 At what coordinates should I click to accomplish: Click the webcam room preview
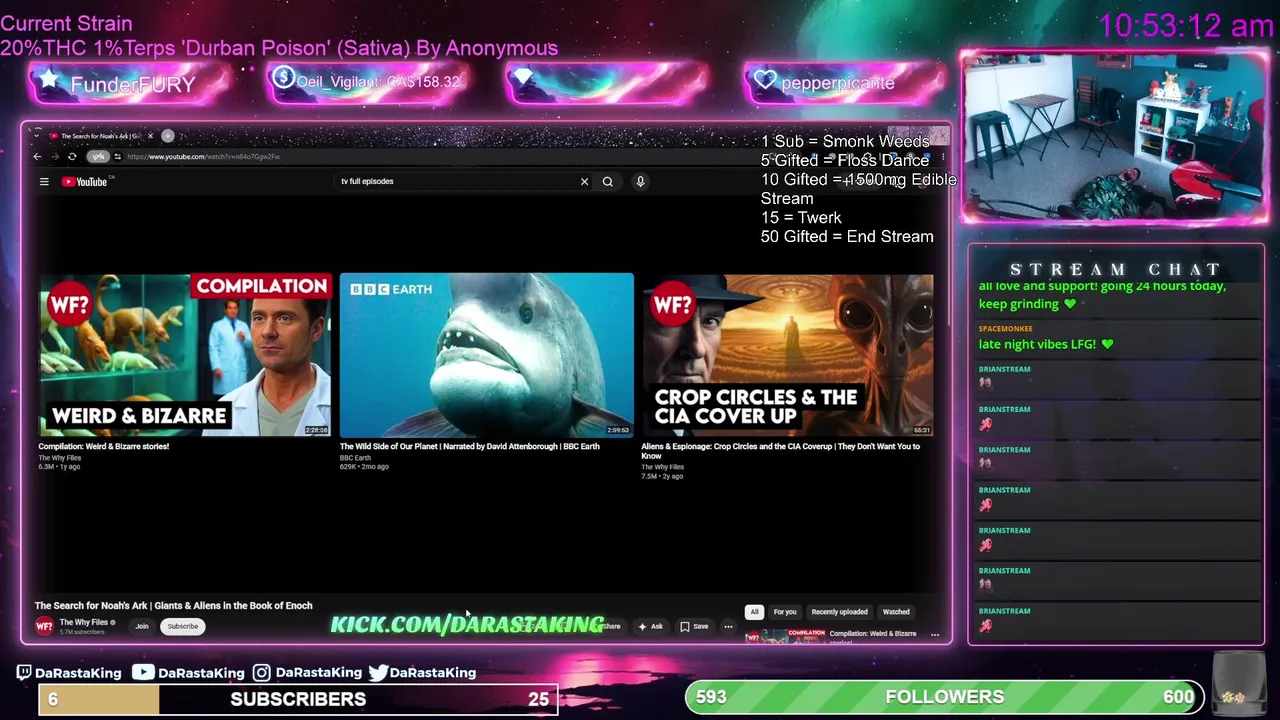pyautogui.click(x=1114, y=138)
